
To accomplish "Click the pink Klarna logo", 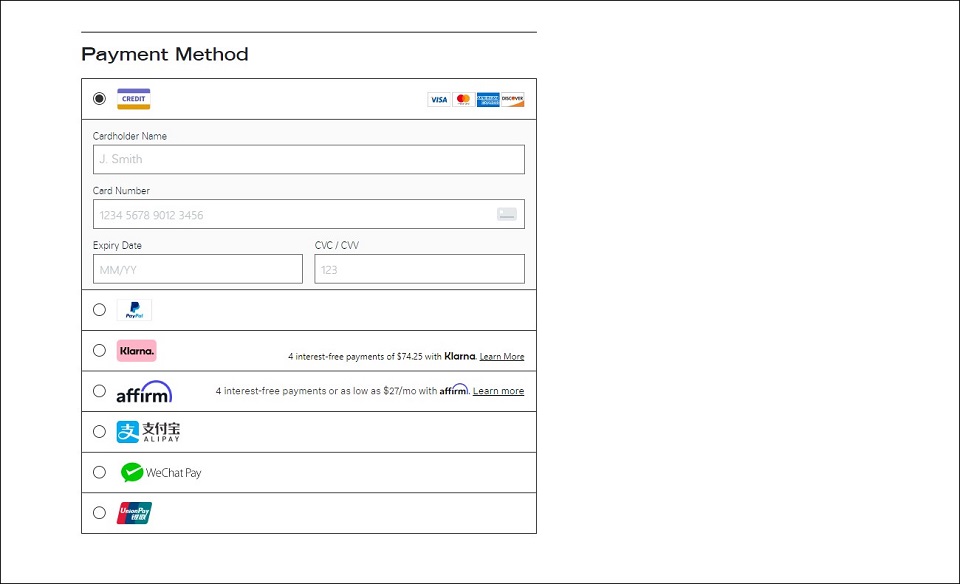I will (137, 351).
